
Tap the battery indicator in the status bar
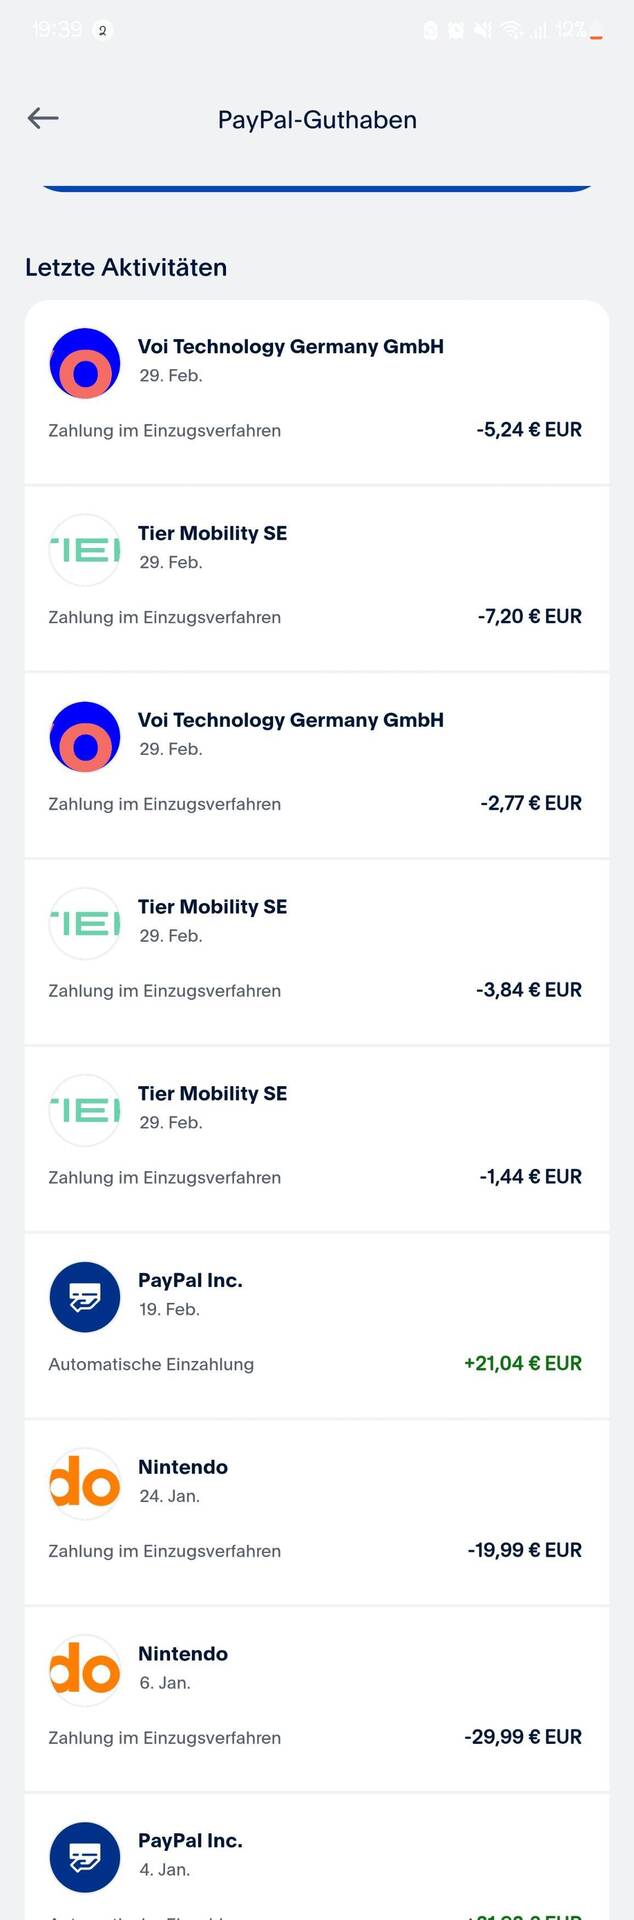pyautogui.click(x=596, y=31)
